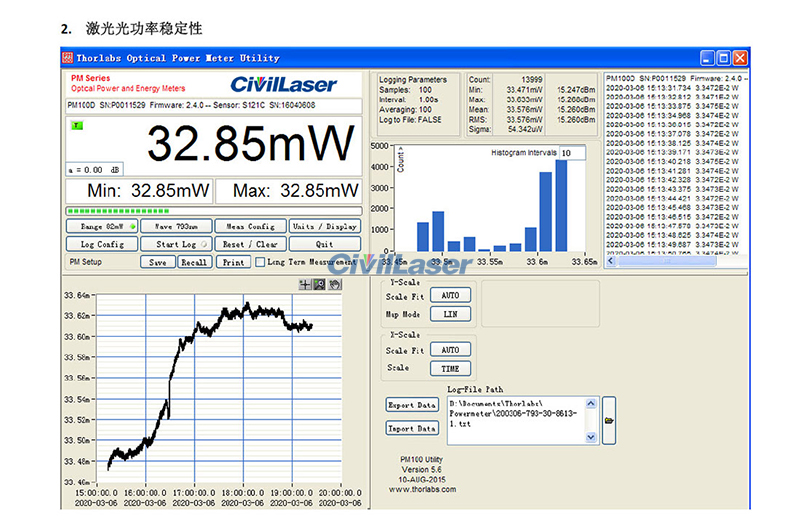Image resolution: width=800 pixels, height=527 pixels.
Task: Select the graph zoom tool
Action: pyautogui.click(x=319, y=285)
